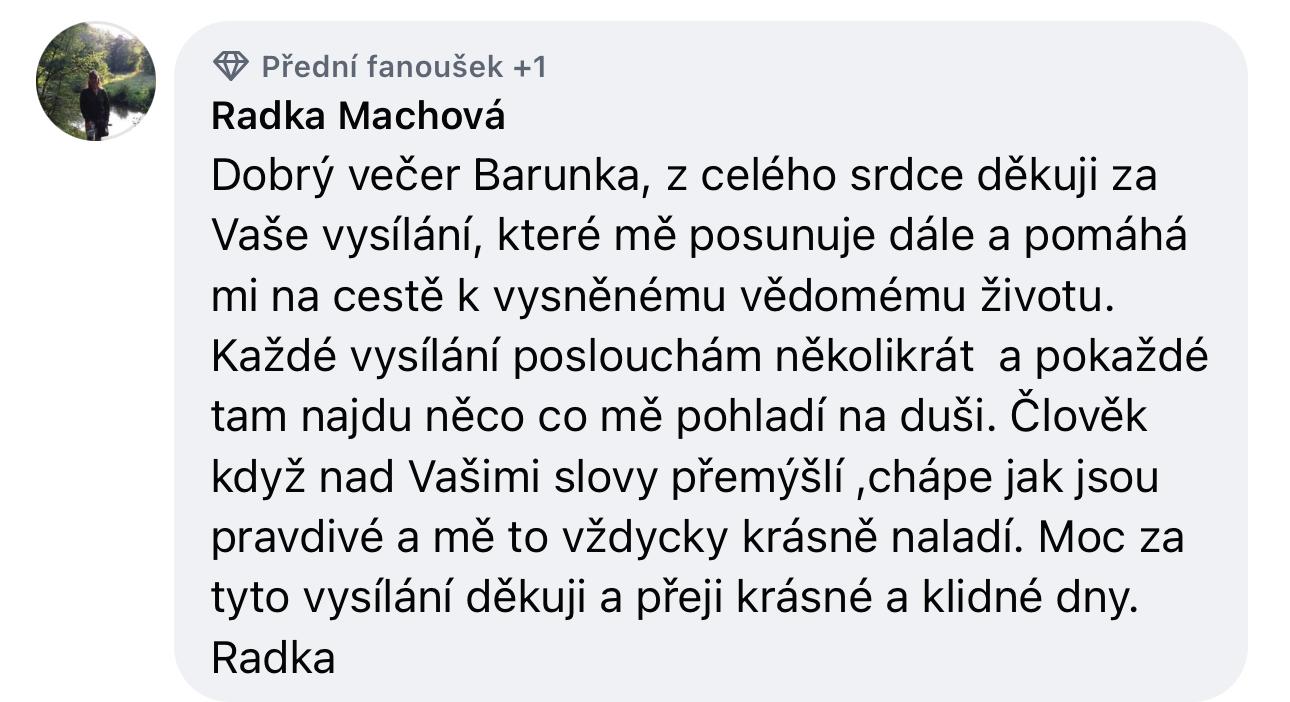The height and width of the screenshot is (702, 1290).
Task: Click the Radka signature ending the comment
Action: pyautogui.click(x=272, y=659)
